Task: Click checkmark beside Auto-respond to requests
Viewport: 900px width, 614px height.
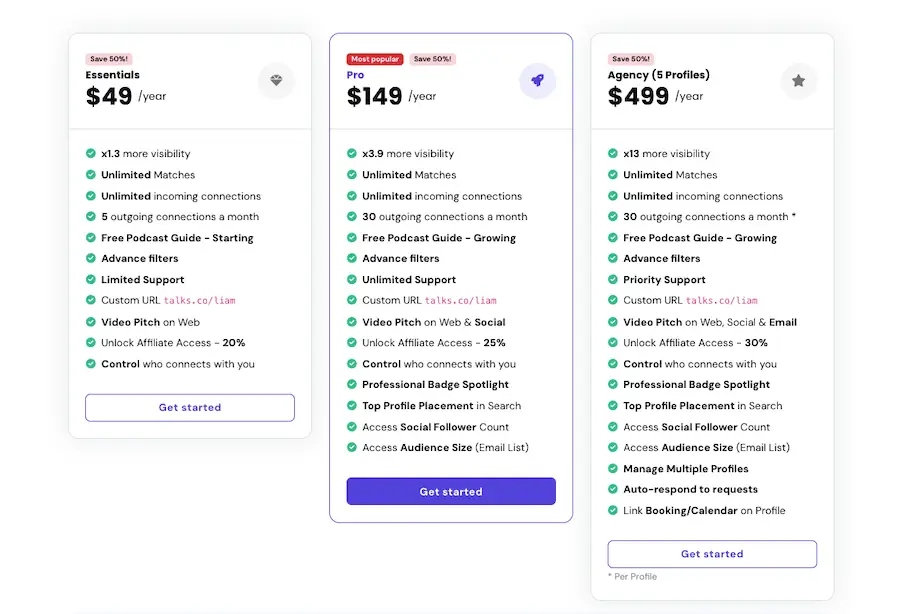Action: click(613, 489)
